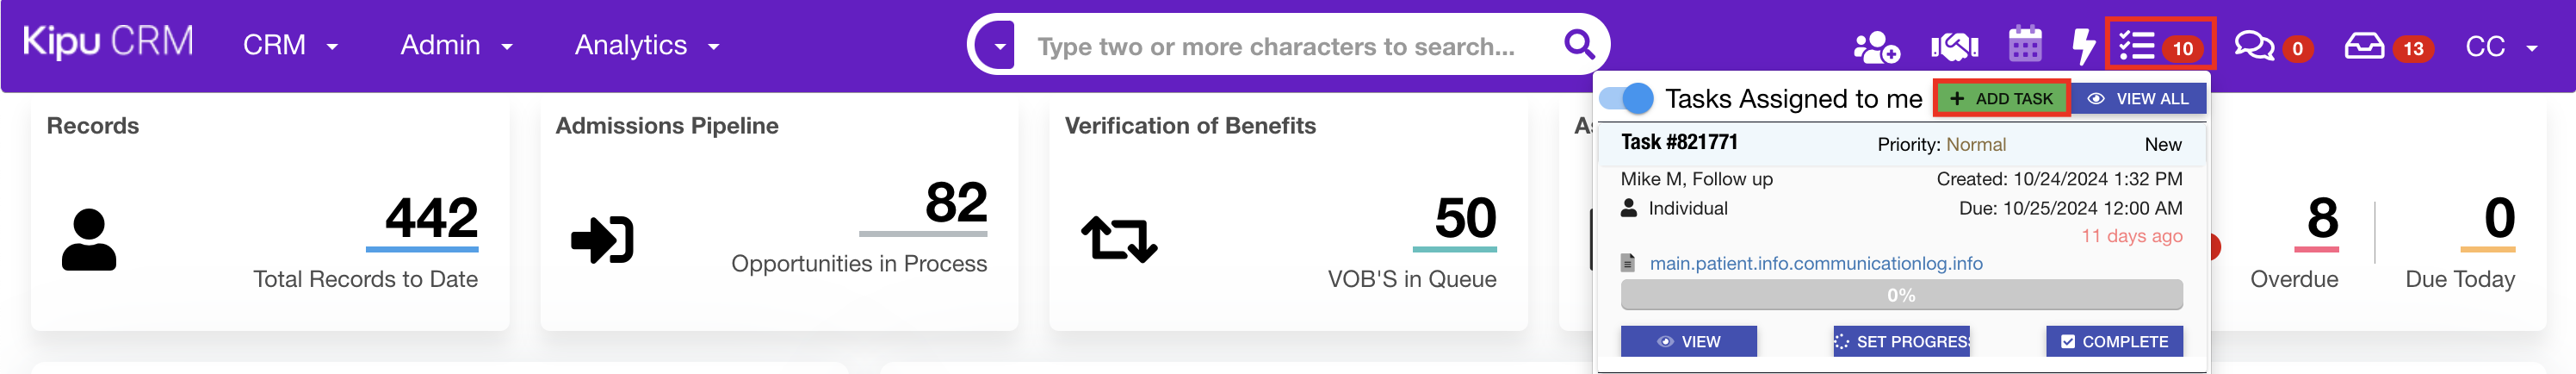Image resolution: width=2576 pixels, height=374 pixels.
Task: Open the search filter dropdown arrow
Action: click(997, 45)
